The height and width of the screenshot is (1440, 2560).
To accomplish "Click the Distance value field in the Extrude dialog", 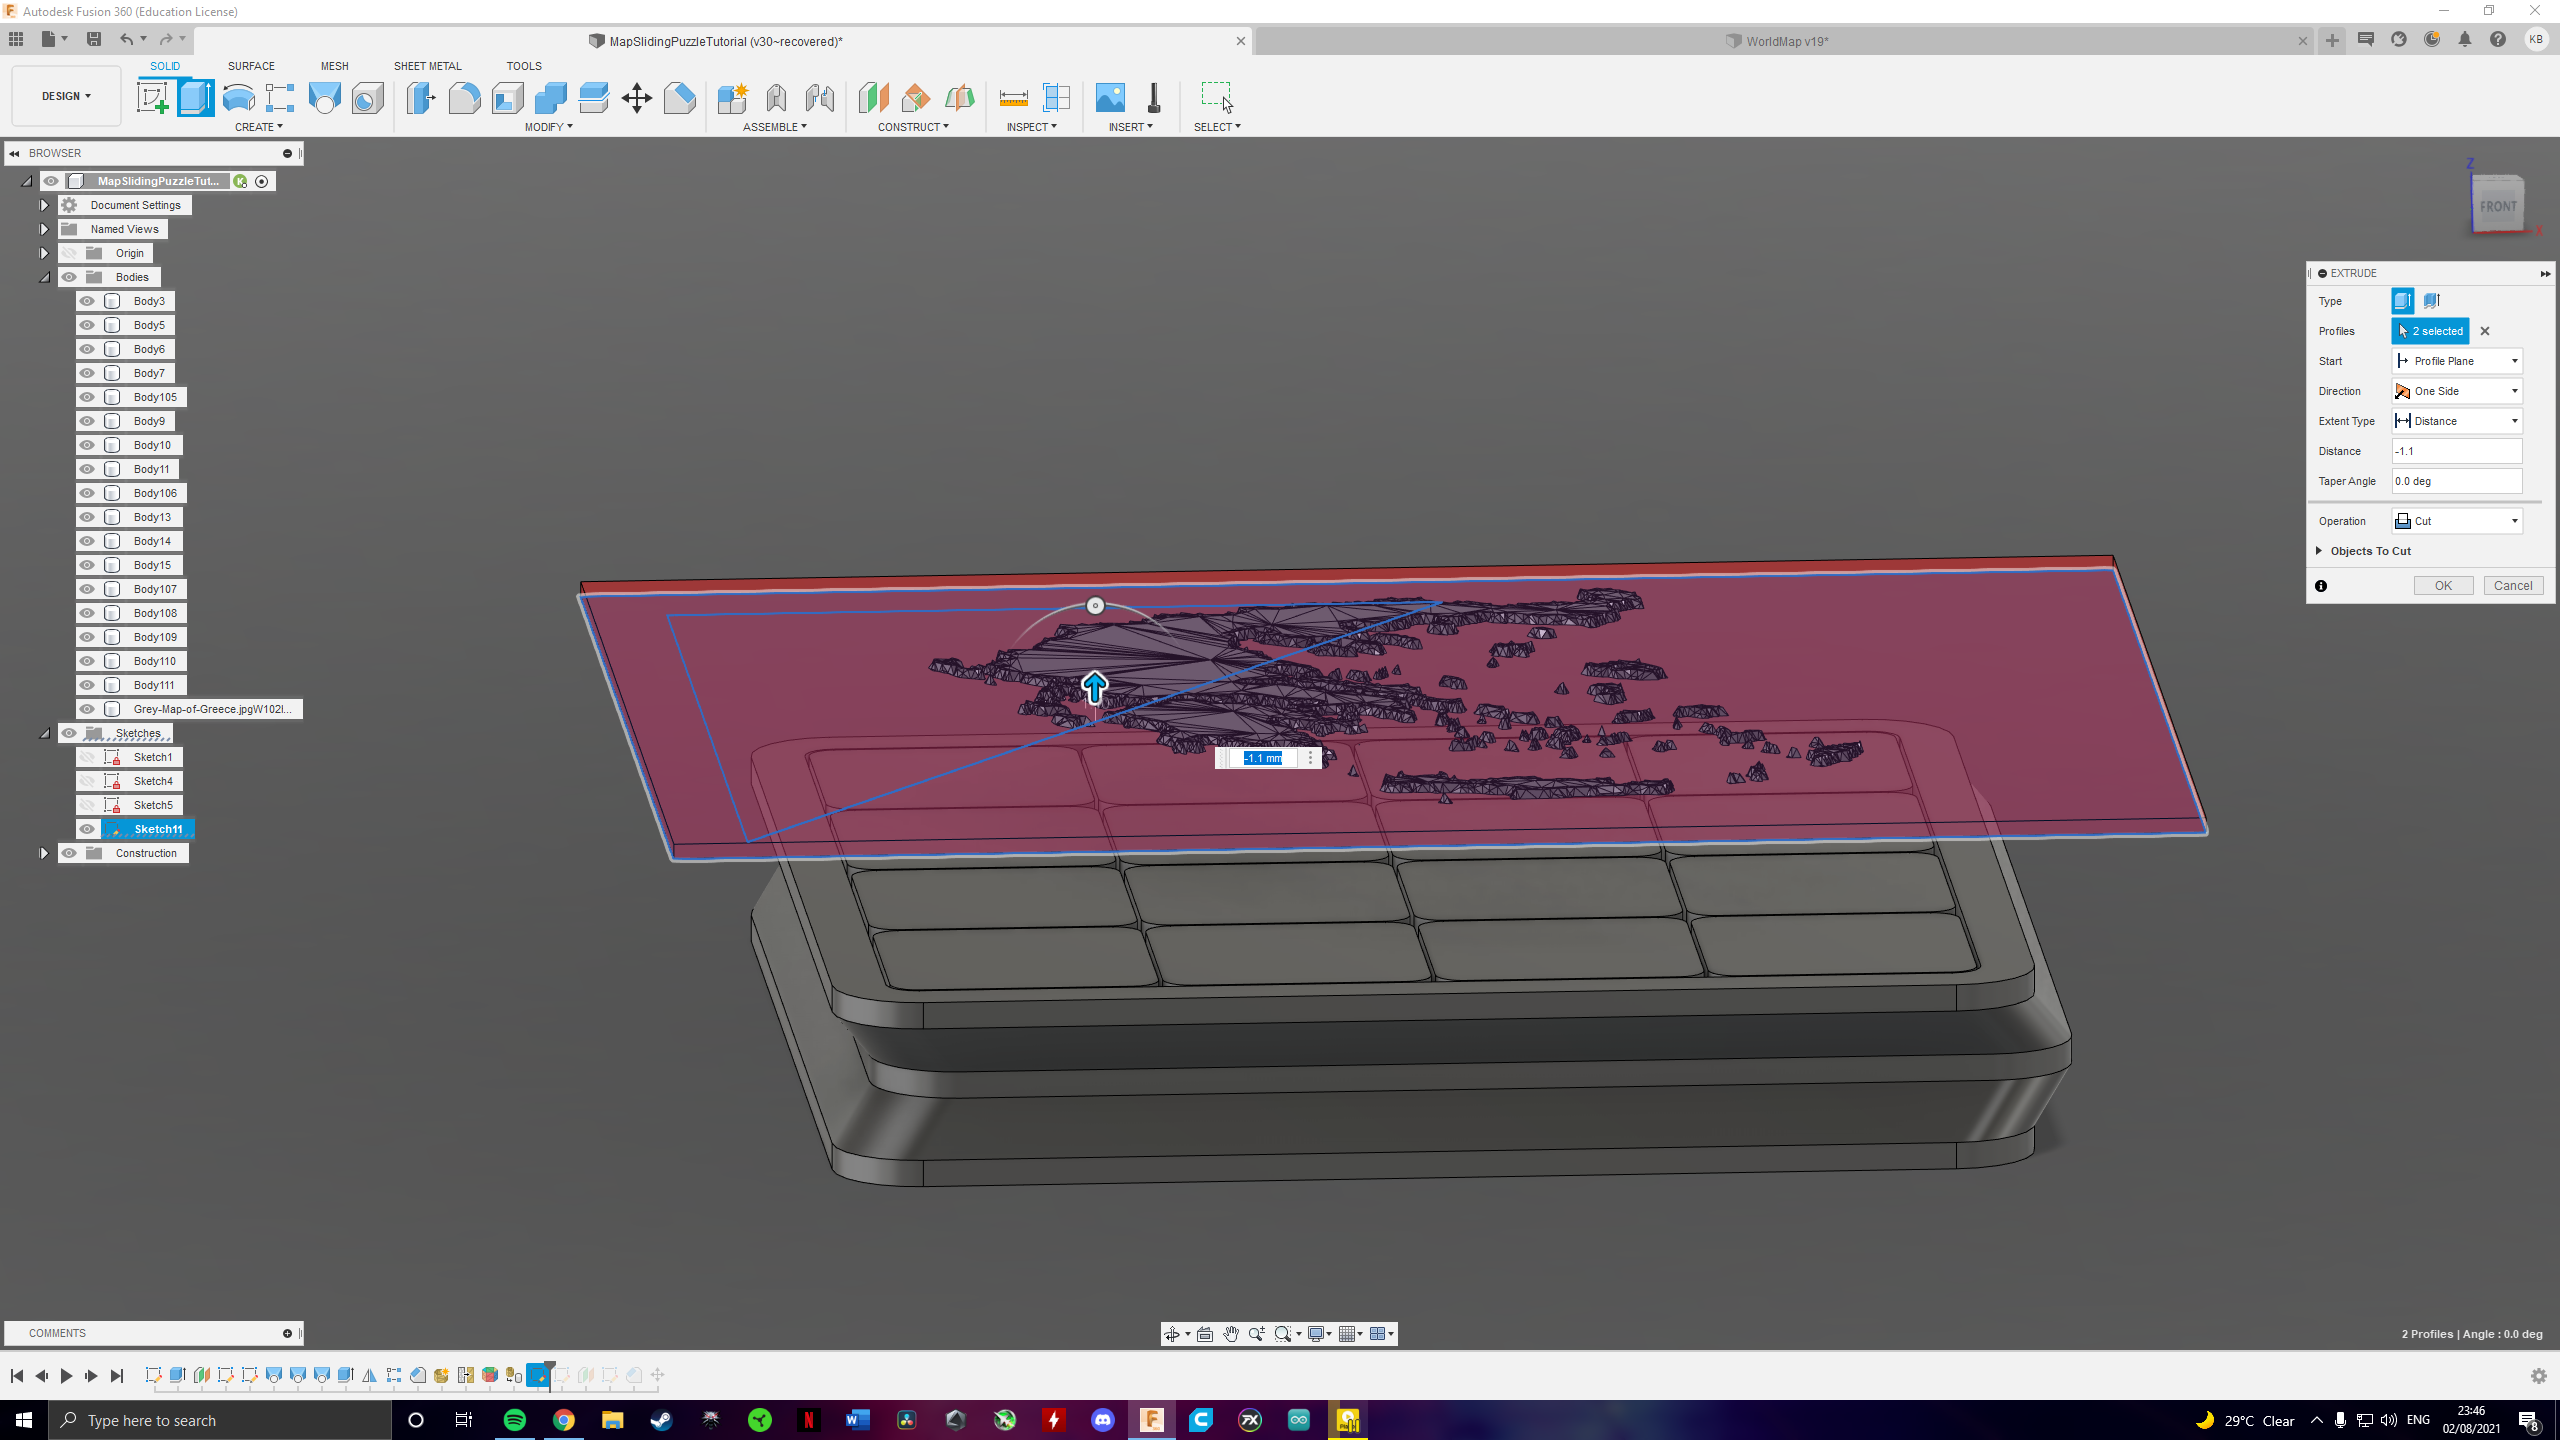I will 2456,451.
